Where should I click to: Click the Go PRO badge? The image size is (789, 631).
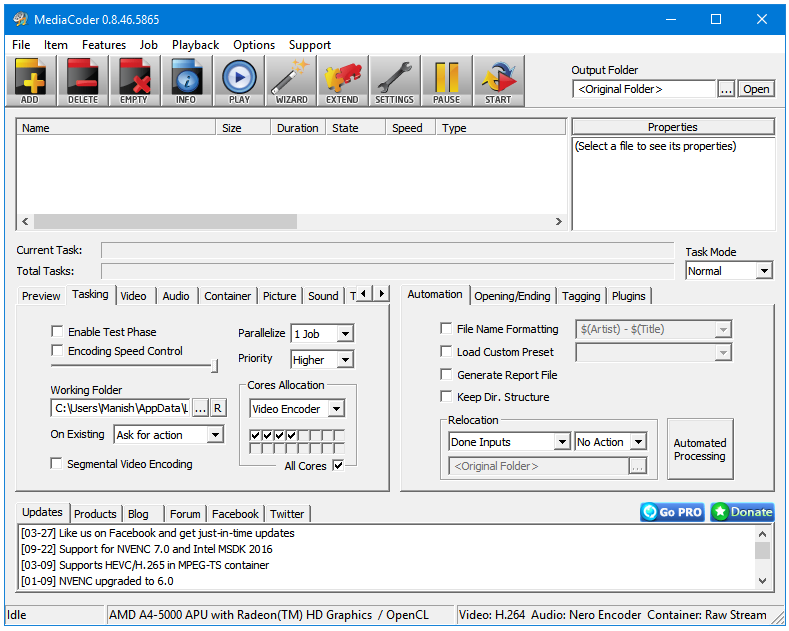672,512
